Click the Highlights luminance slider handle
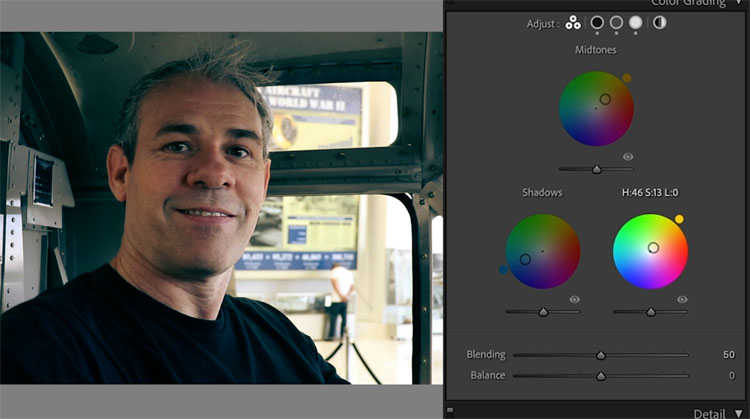The image size is (750, 419). pos(651,312)
